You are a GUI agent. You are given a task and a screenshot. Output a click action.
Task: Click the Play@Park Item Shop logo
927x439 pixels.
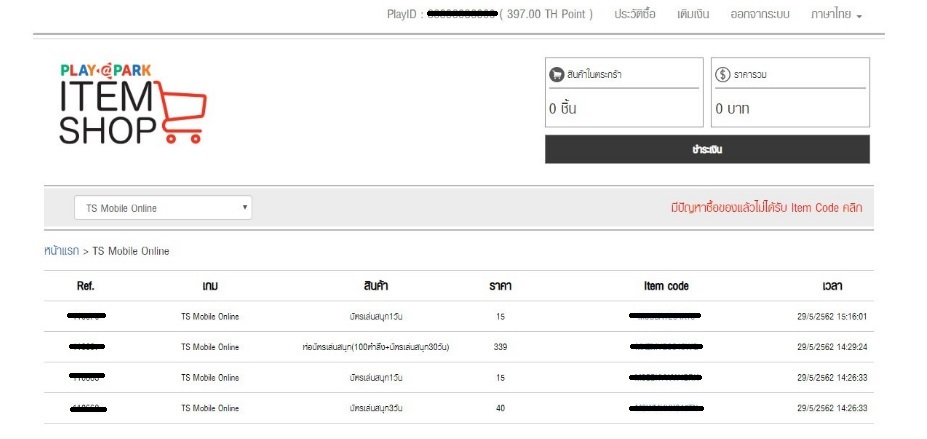[133, 104]
